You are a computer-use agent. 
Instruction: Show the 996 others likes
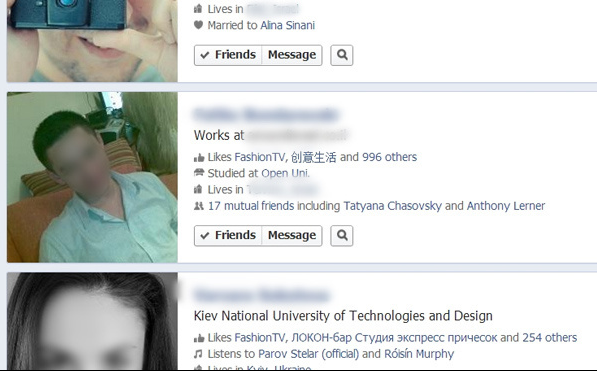tap(389, 157)
